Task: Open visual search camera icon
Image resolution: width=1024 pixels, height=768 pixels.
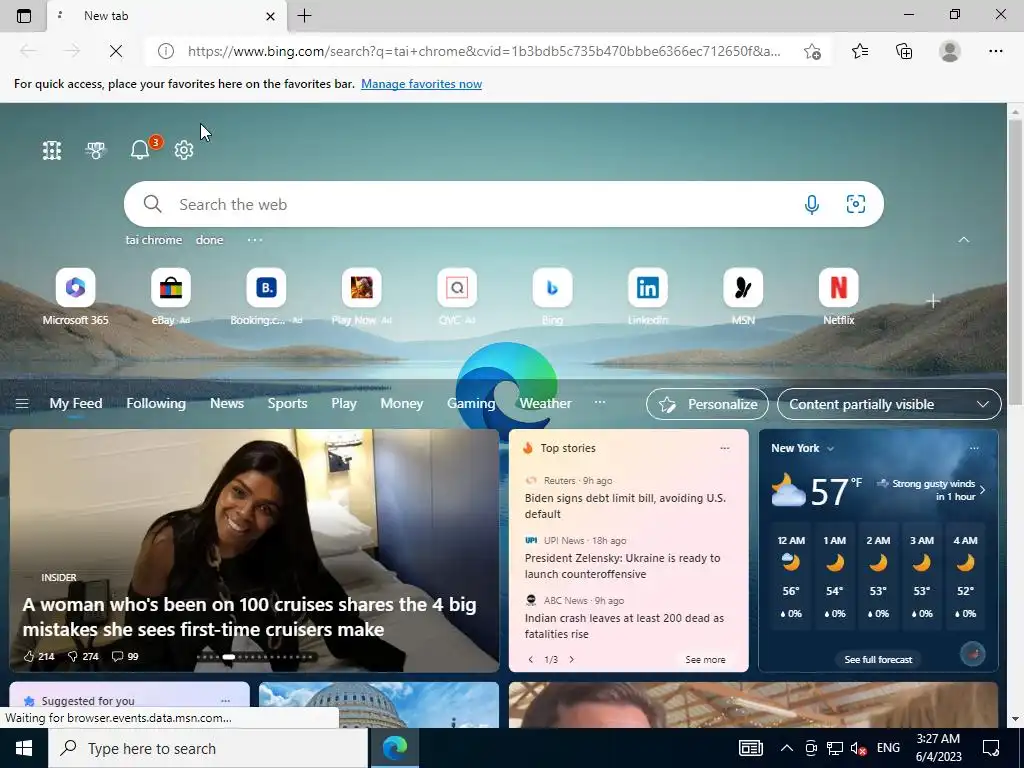Action: (856, 204)
